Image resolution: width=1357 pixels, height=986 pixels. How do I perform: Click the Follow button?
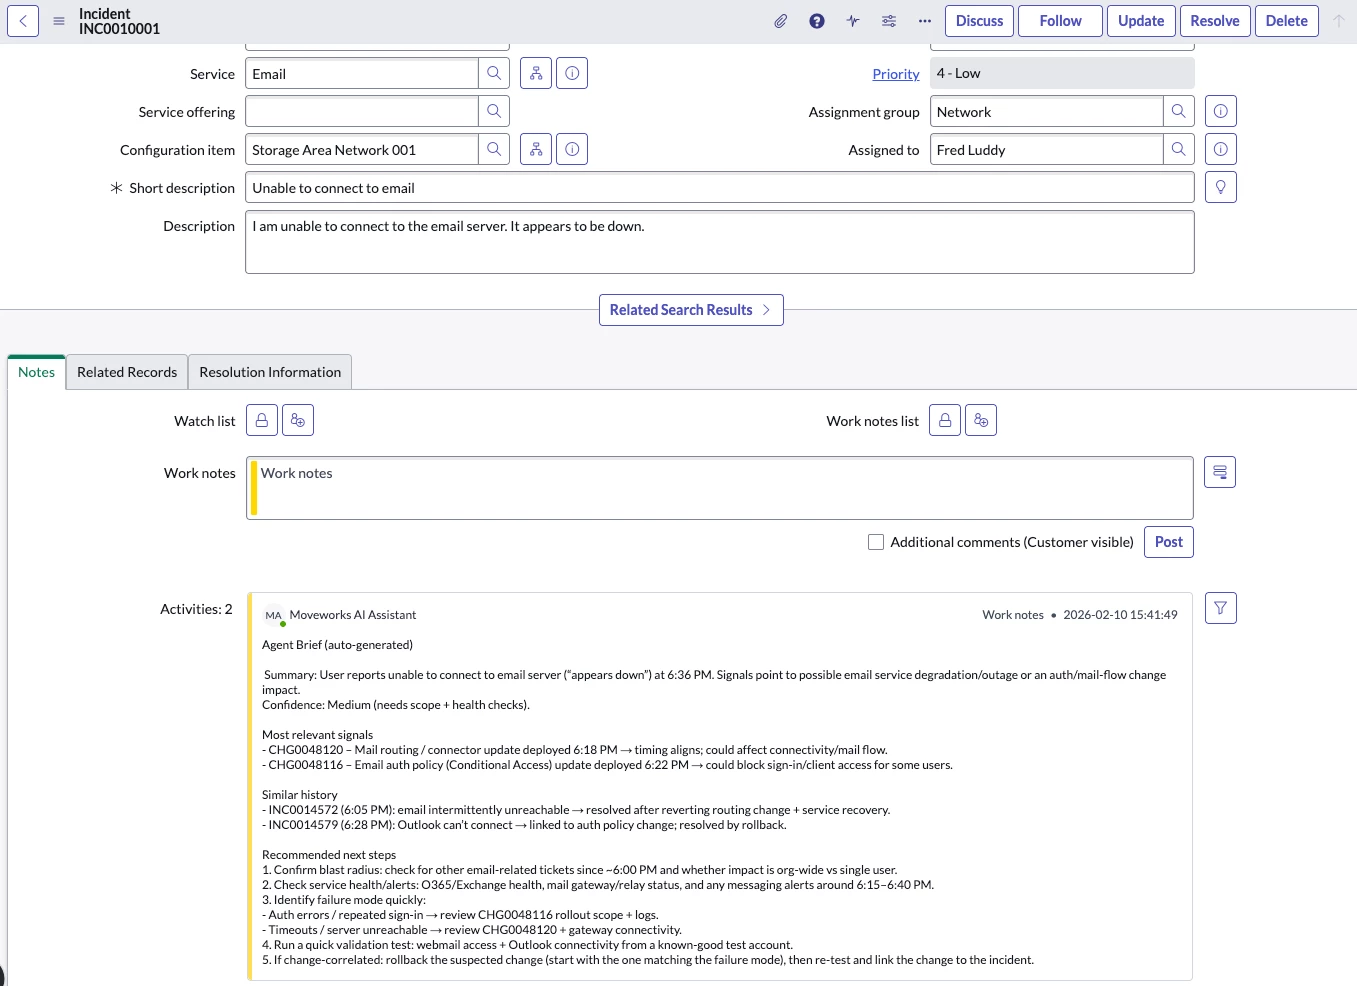pyautogui.click(x=1061, y=21)
